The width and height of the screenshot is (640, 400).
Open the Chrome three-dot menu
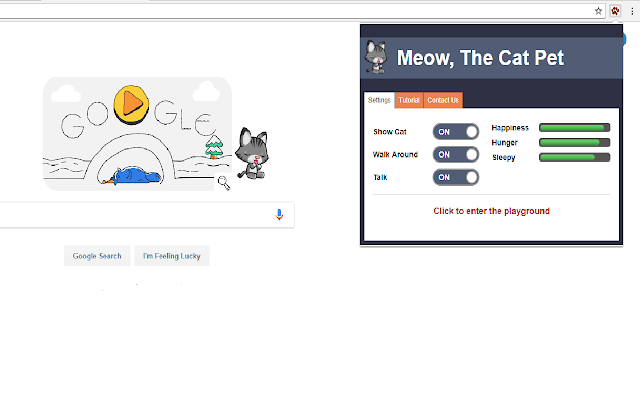[x=632, y=11]
